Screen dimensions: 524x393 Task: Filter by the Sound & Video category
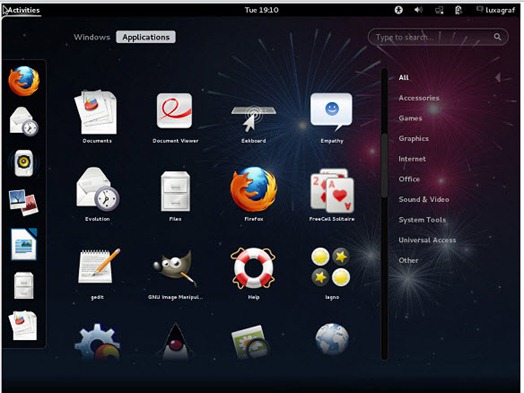[424, 200]
